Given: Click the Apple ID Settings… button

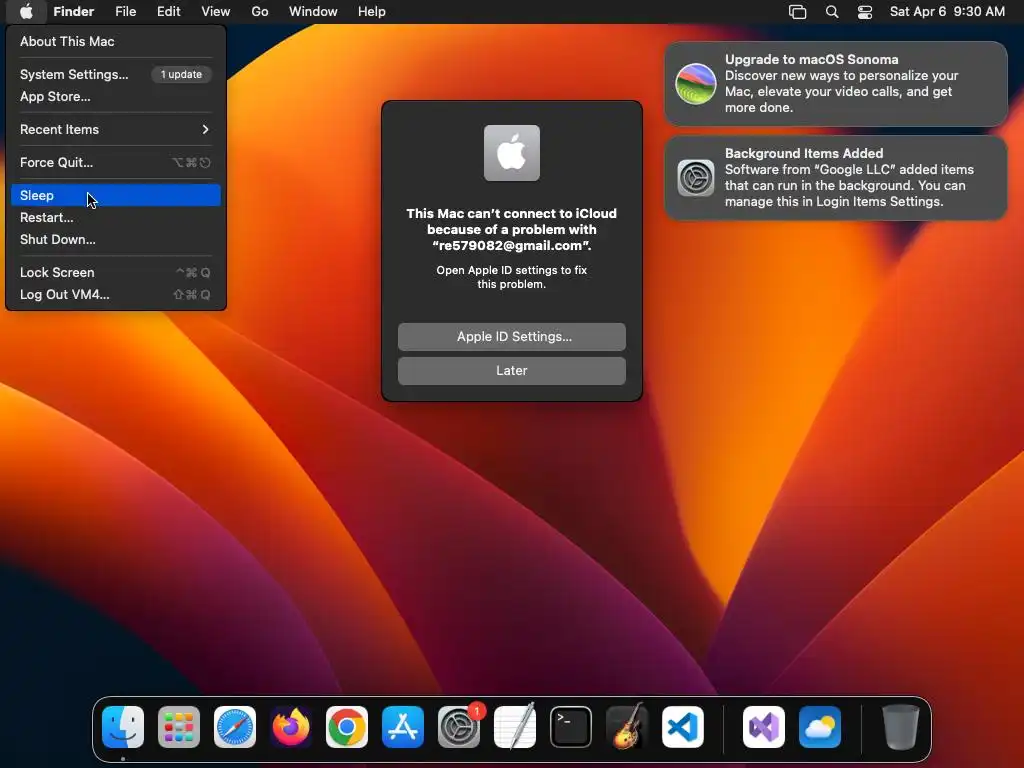Looking at the screenshot, I should pyautogui.click(x=512, y=336).
